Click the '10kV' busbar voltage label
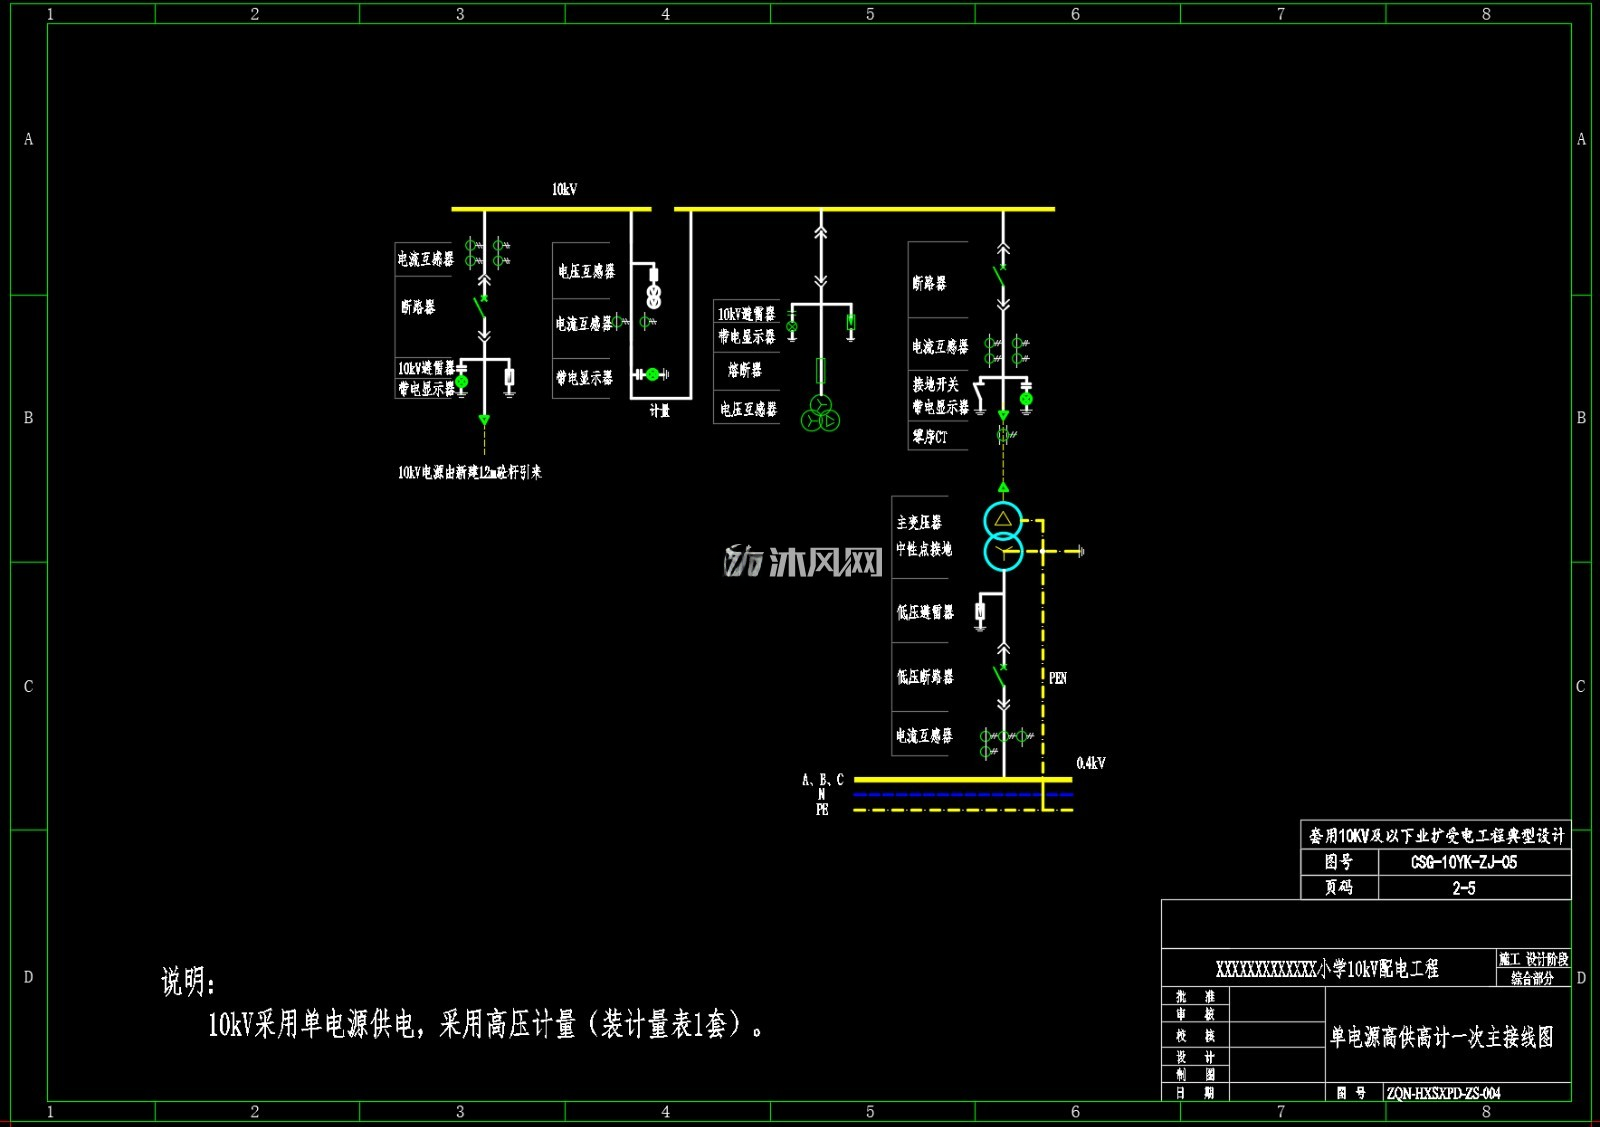 click(x=565, y=189)
